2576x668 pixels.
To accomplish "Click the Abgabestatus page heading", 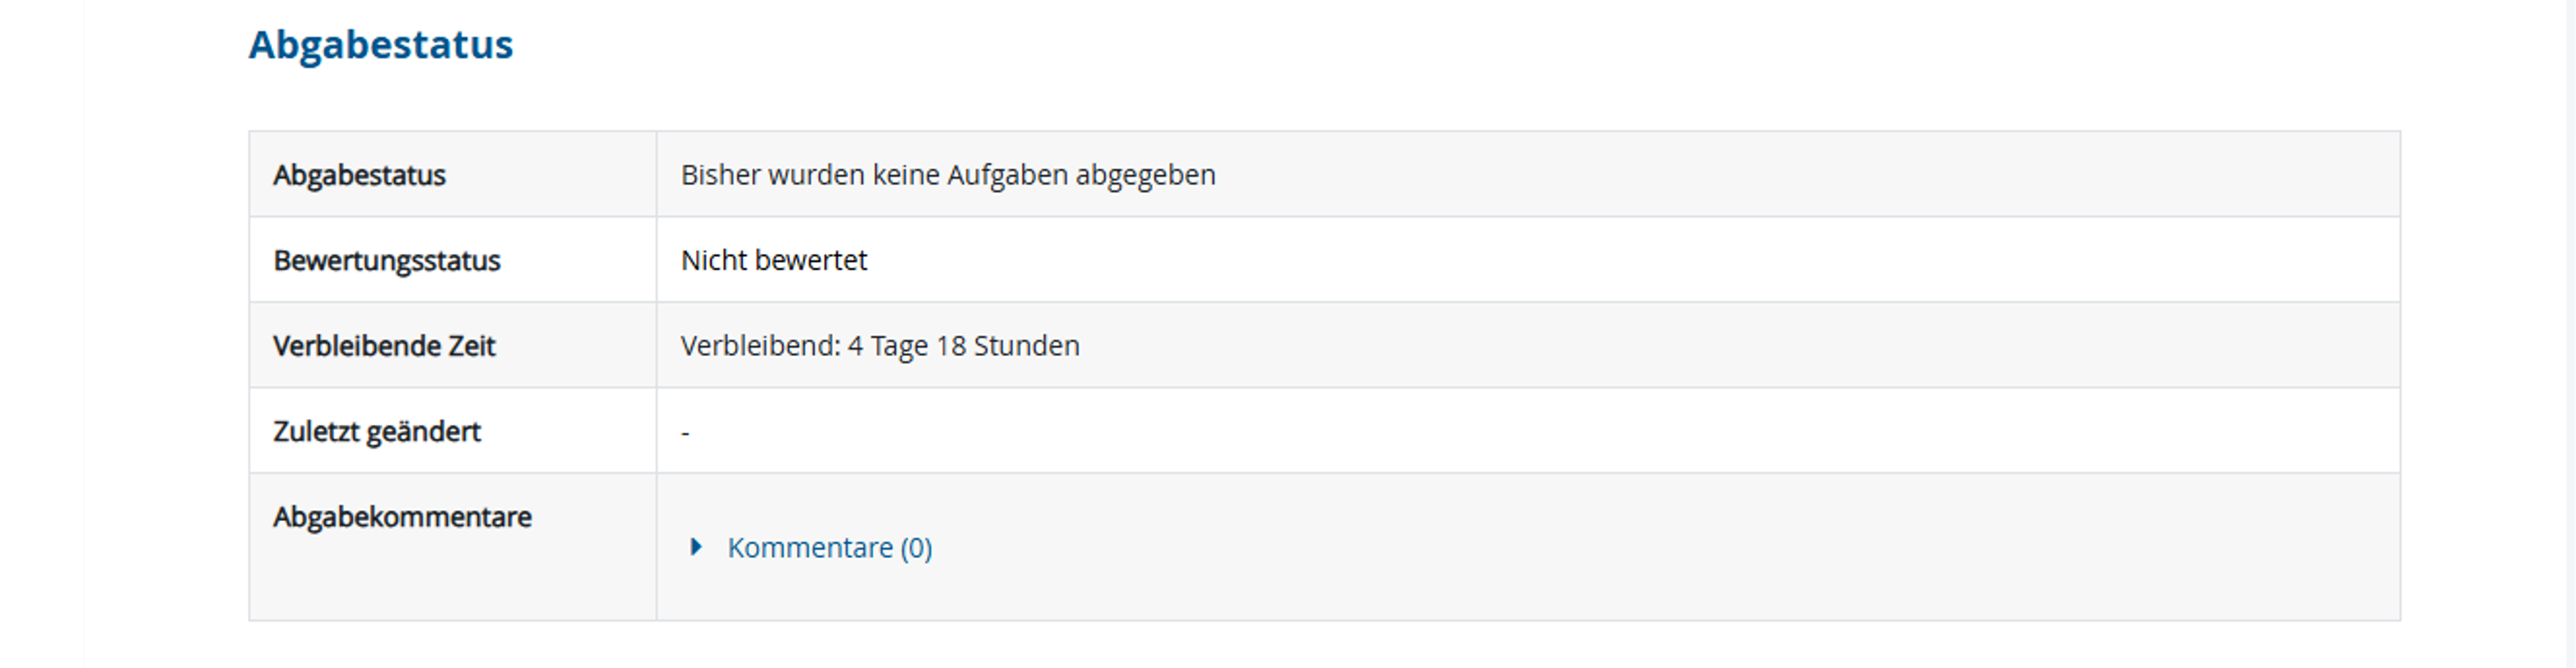I will click(382, 44).
